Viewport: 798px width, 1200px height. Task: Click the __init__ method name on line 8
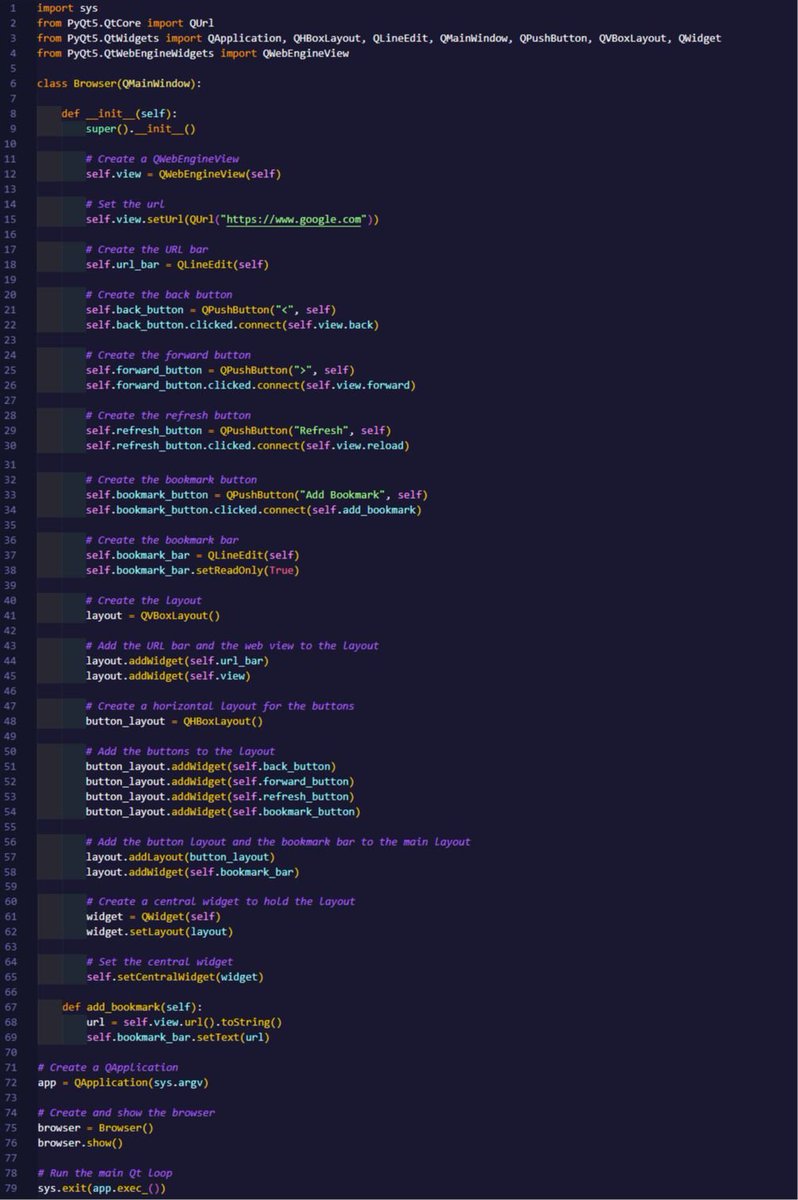tap(110, 114)
